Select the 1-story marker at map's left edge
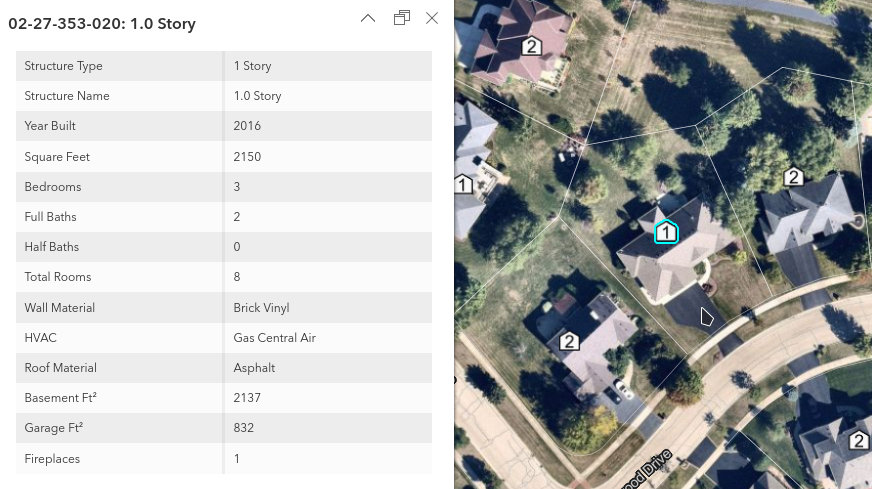 (463, 184)
